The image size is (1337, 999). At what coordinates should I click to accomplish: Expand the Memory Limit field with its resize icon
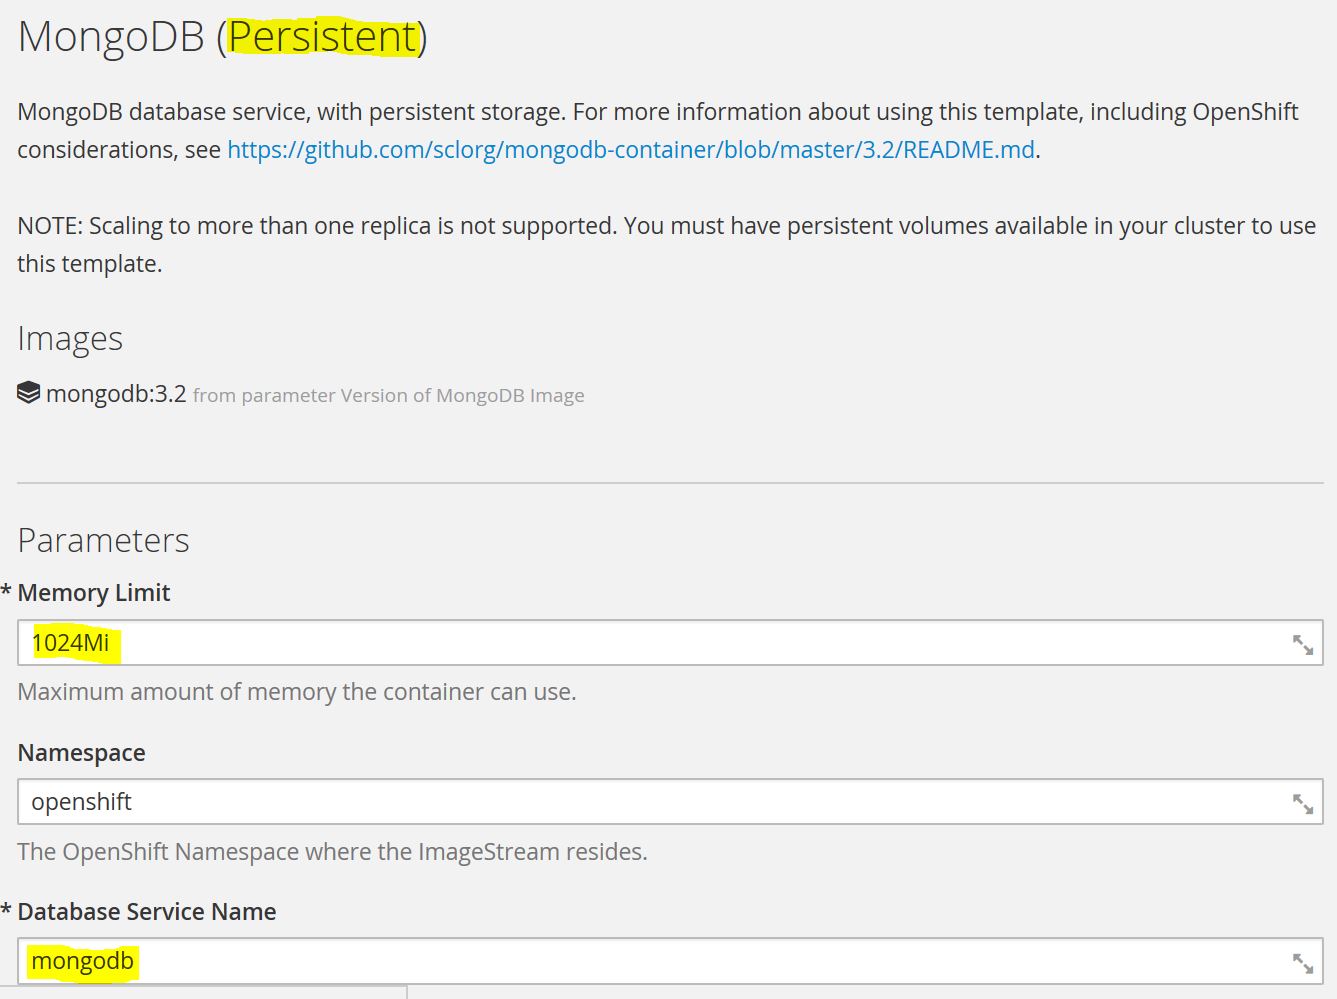coord(1302,645)
